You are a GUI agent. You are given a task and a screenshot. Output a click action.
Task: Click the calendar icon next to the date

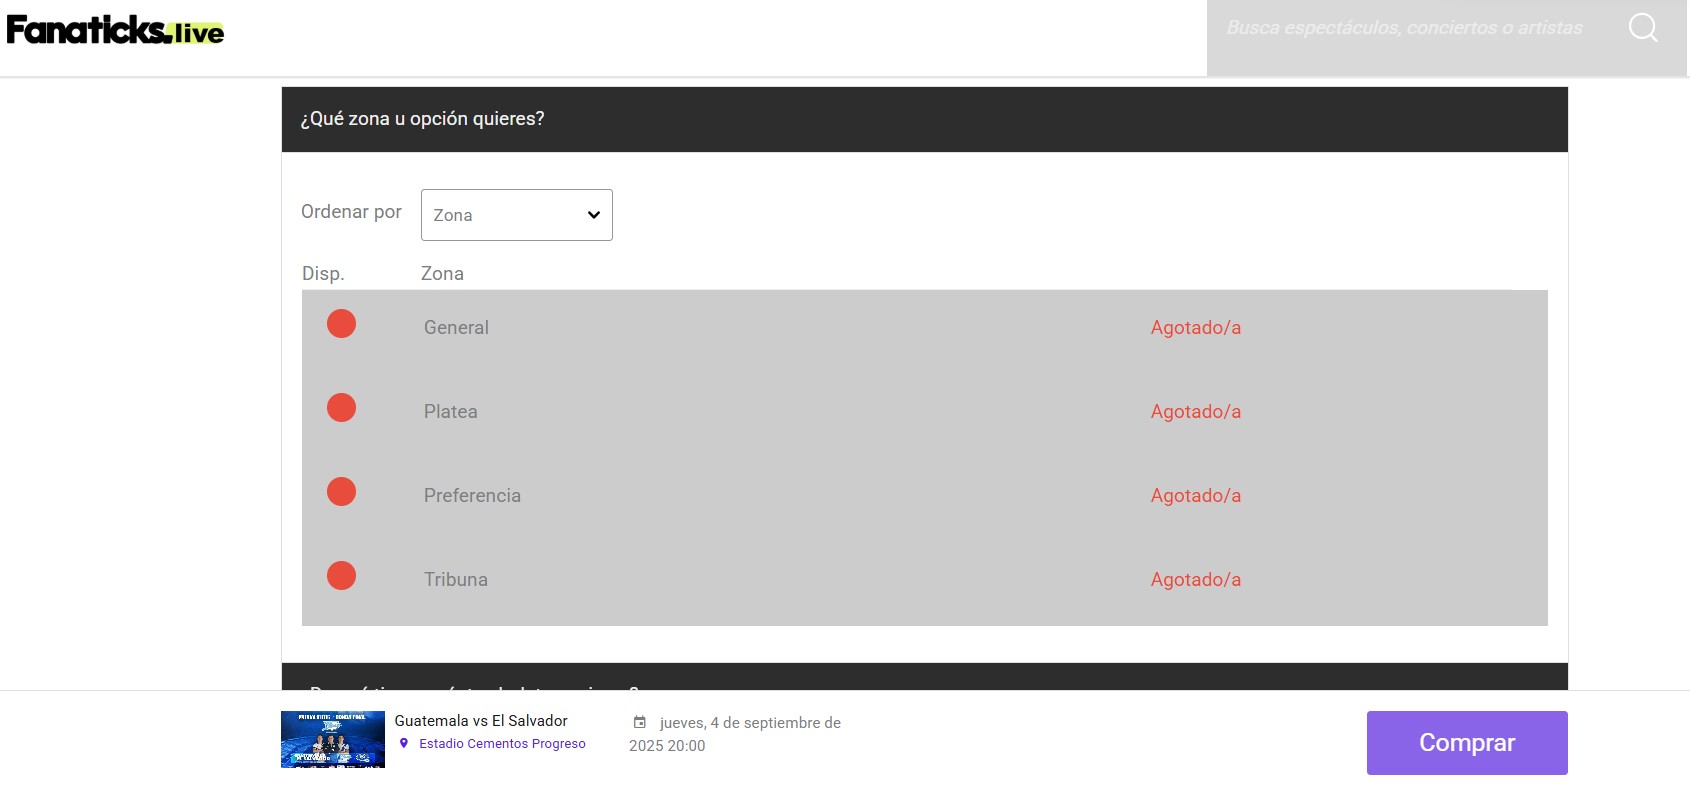pos(640,722)
